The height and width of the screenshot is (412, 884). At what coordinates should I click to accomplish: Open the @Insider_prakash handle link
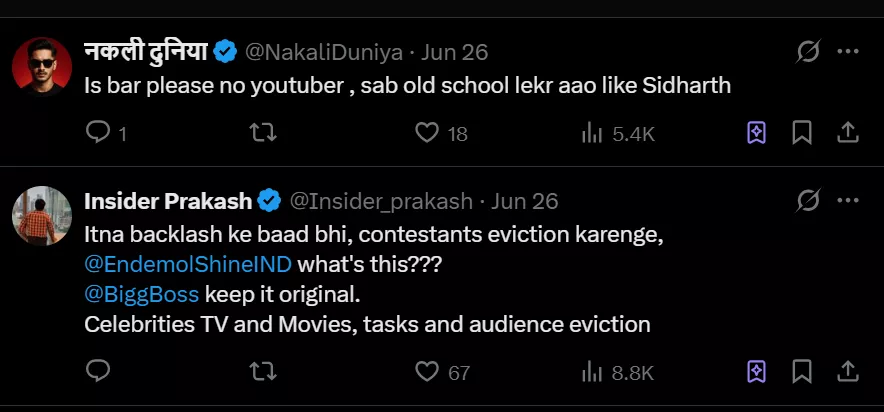(380, 201)
